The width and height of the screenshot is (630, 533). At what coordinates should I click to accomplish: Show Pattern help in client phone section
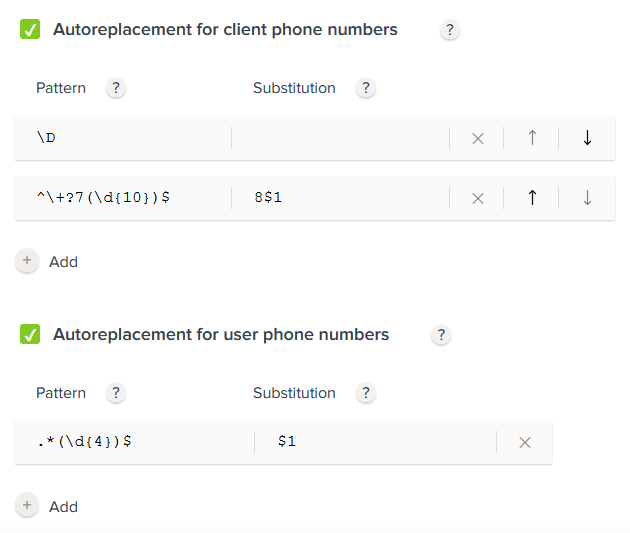coord(116,88)
